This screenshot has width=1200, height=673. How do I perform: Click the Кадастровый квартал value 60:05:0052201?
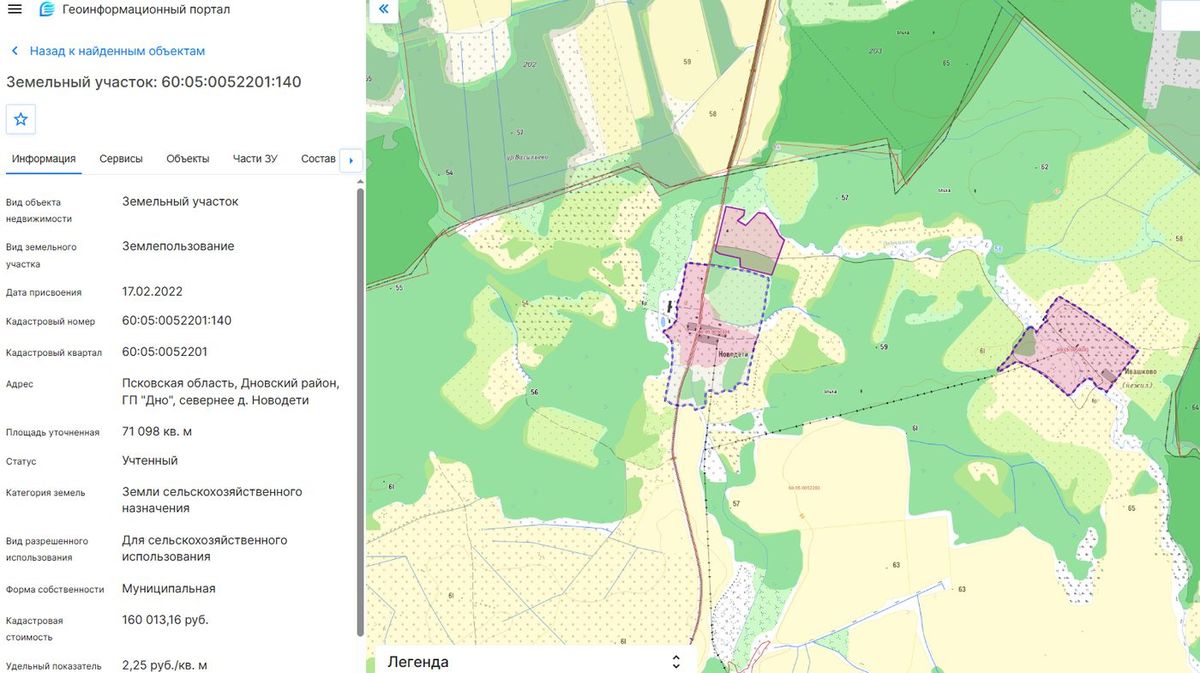(x=165, y=352)
